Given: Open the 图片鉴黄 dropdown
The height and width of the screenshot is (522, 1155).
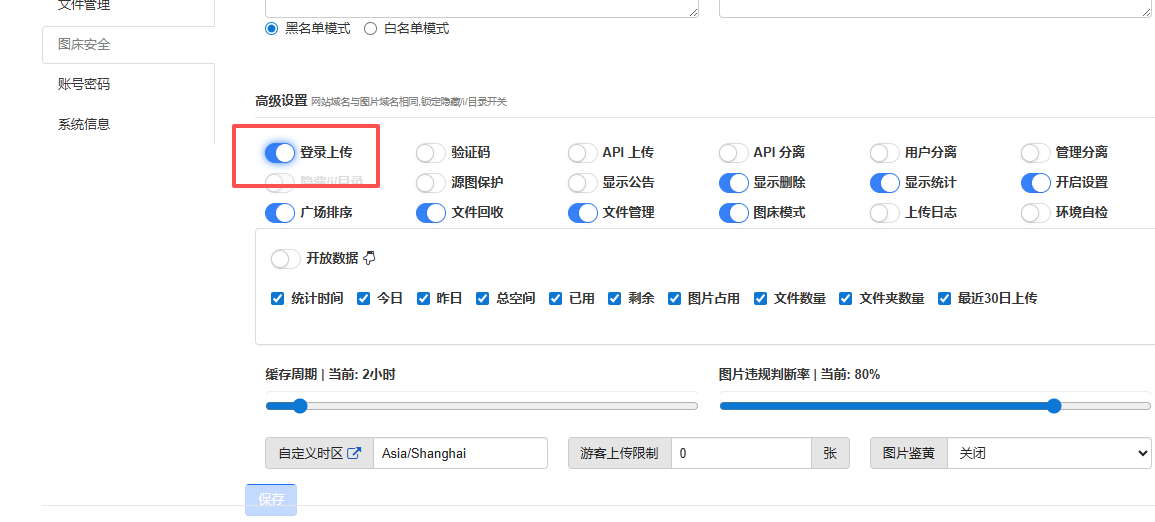Looking at the screenshot, I should click(1048, 453).
